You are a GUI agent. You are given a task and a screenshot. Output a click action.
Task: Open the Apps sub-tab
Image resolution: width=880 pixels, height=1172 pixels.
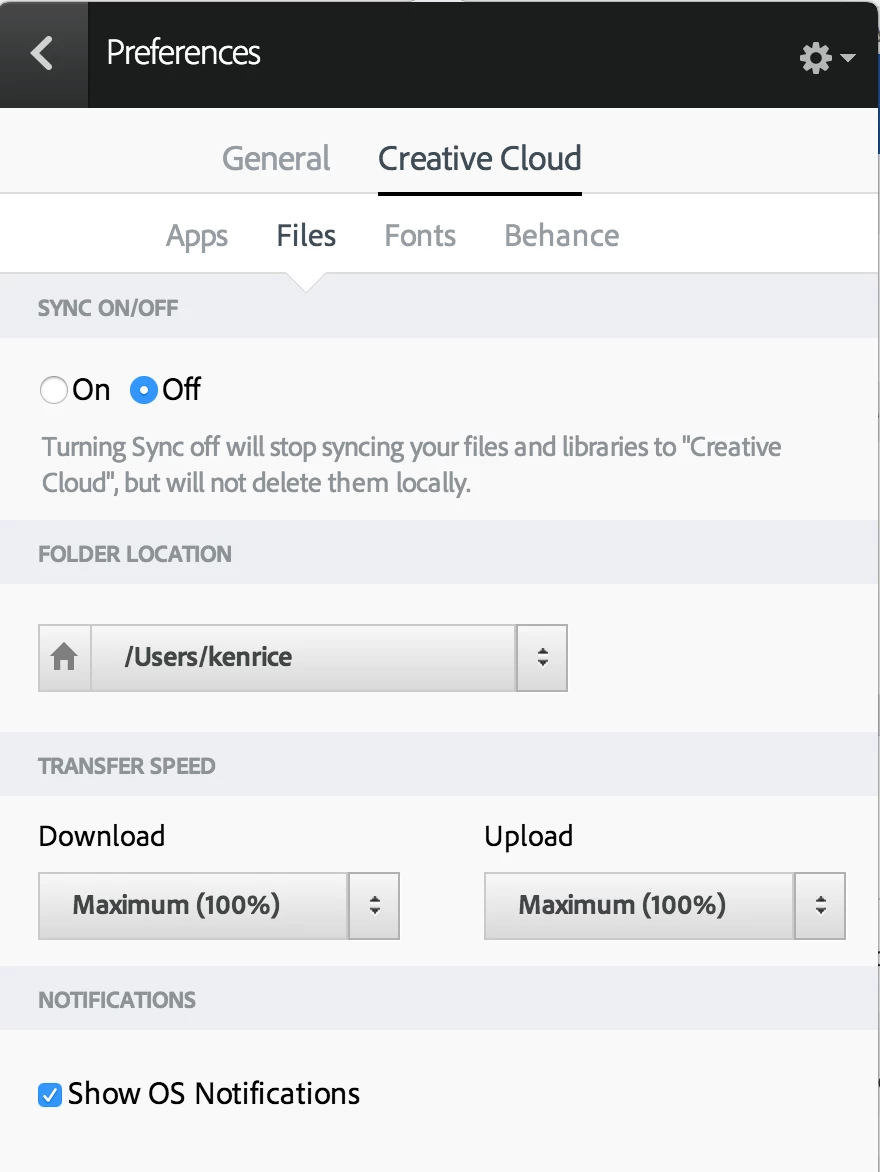197,236
